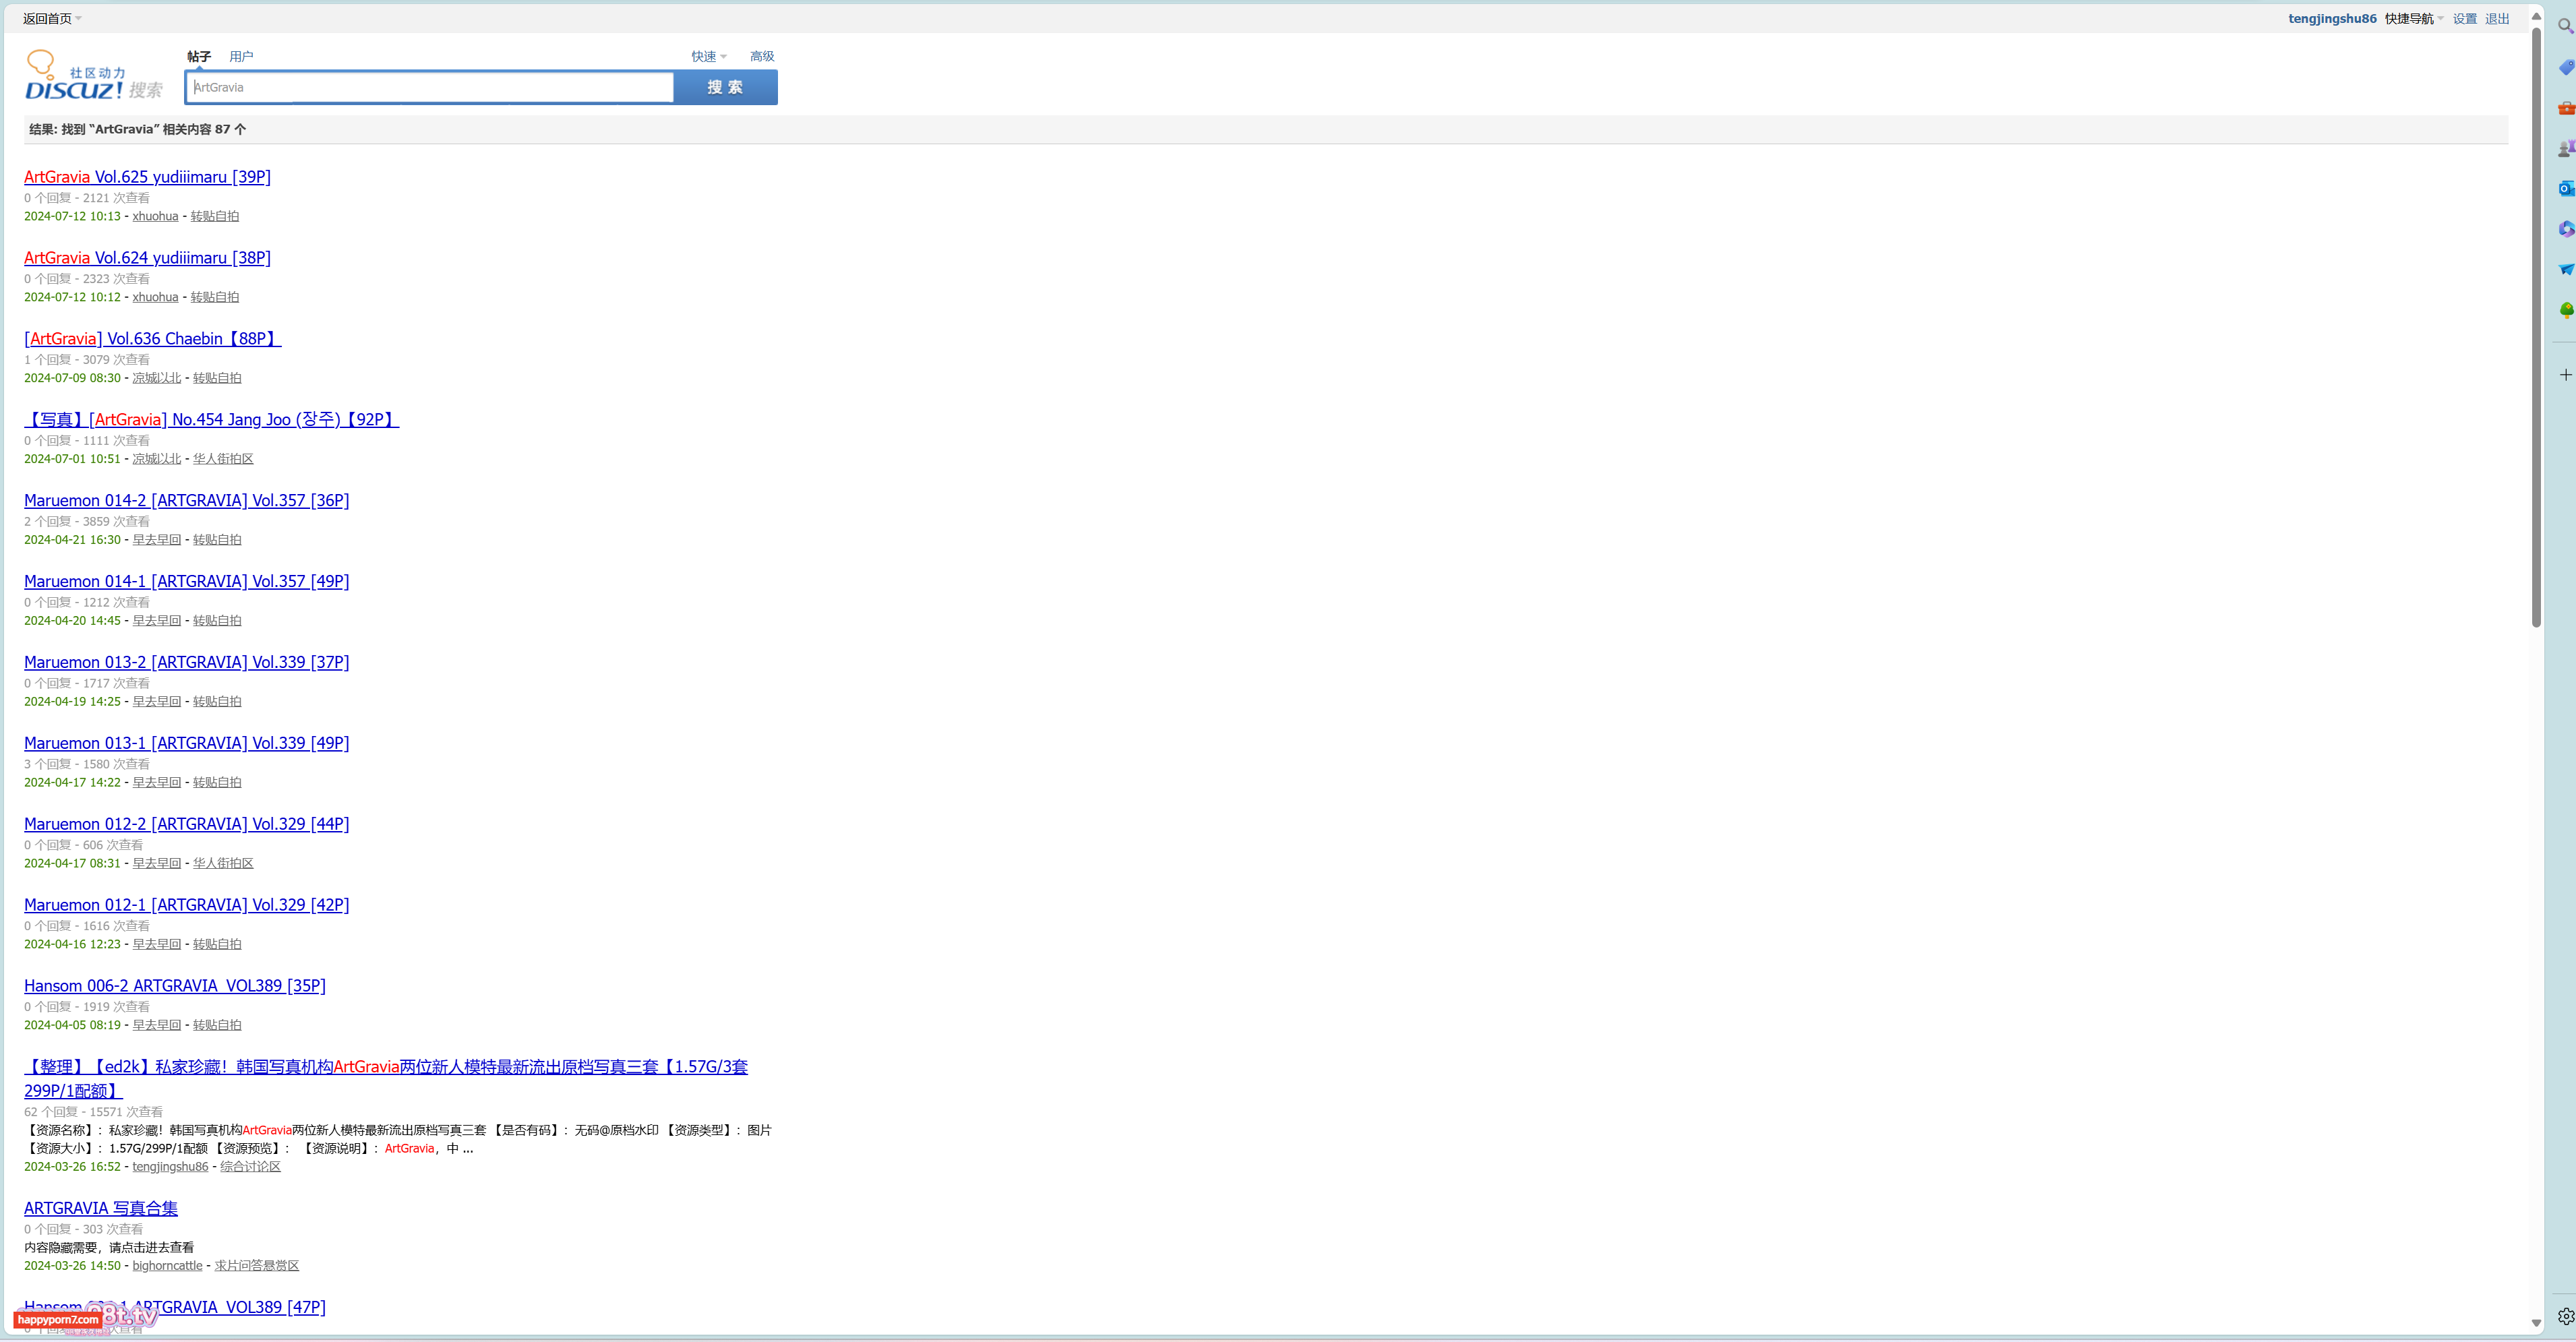This screenshot has height=1342, width=2576.
Task: Open the 设置 settings link
Action: (x=2465, y=19)
